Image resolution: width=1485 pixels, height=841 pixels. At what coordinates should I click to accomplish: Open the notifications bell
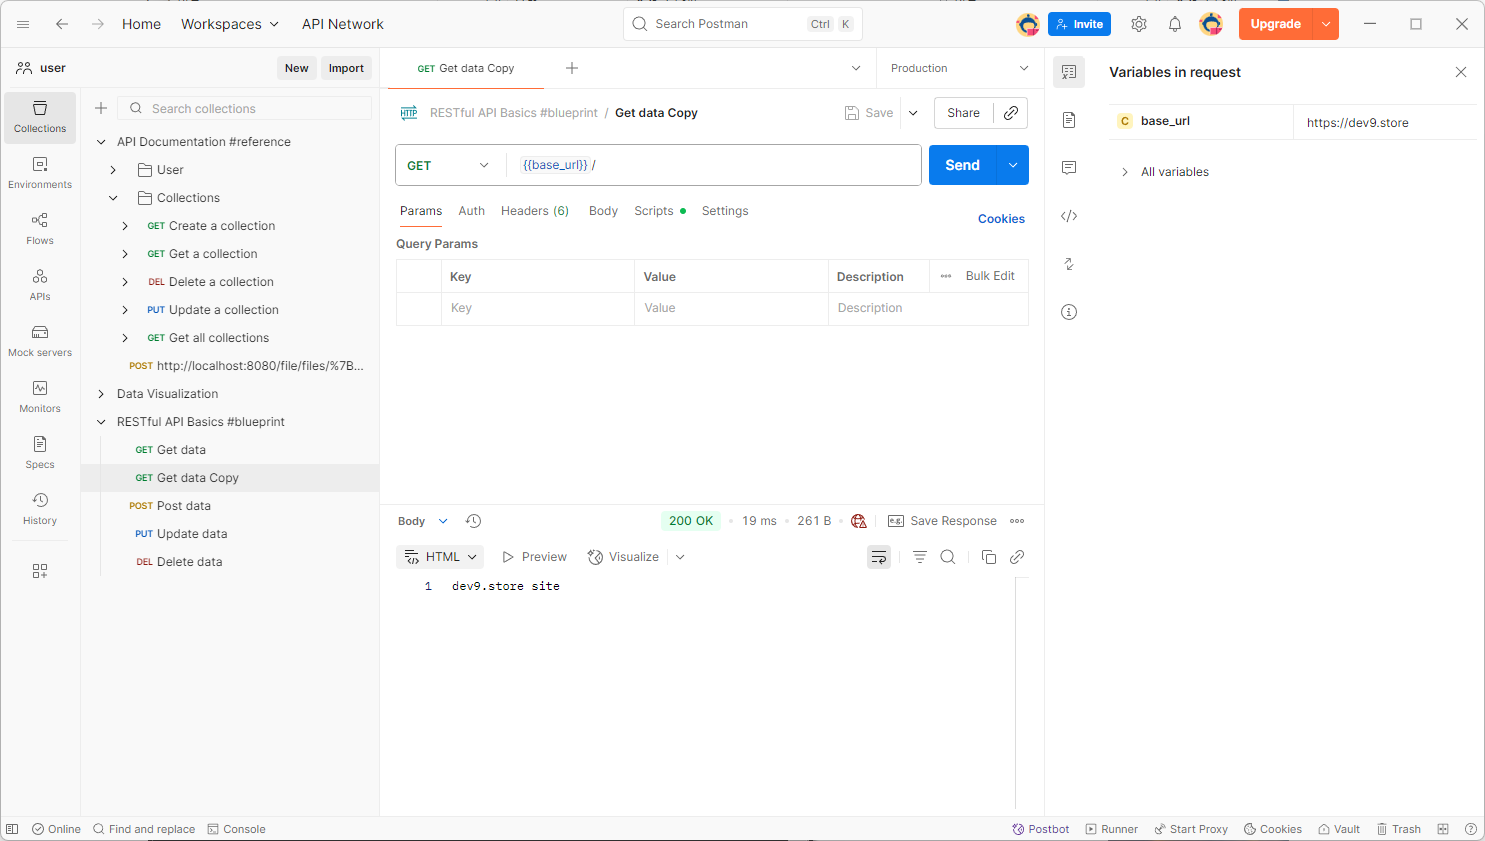(x=1175, y=24)
